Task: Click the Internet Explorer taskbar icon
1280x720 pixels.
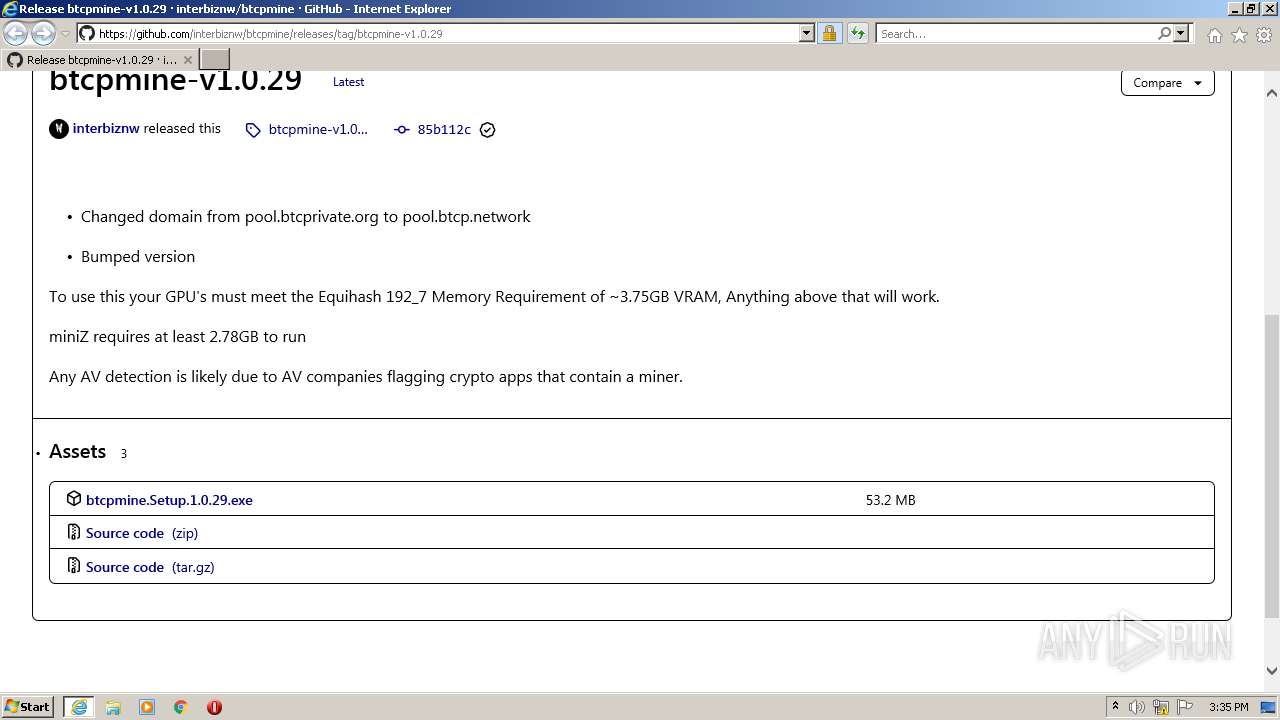Action: pyautogui.click(x=79, y=707)
